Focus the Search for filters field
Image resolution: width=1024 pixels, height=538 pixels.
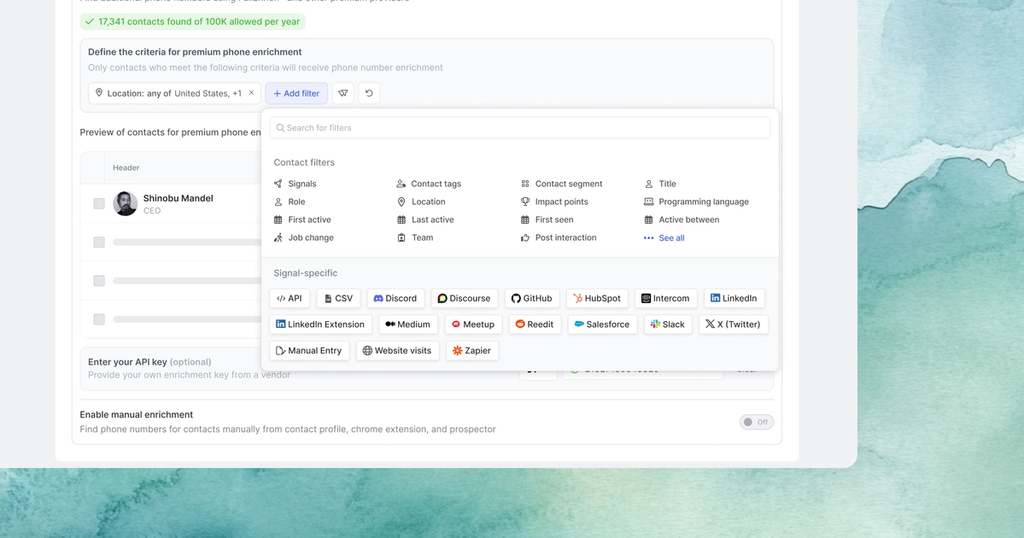(520, 128)
